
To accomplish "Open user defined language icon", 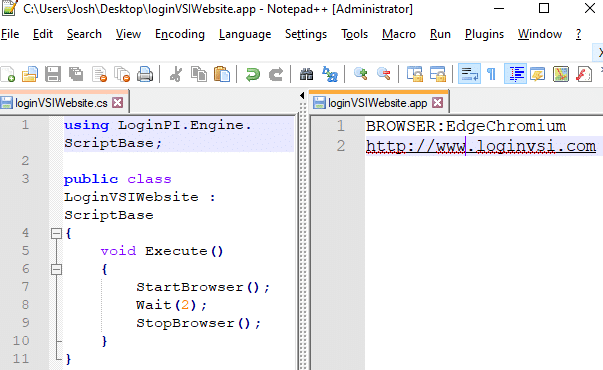I will (538, 74).
